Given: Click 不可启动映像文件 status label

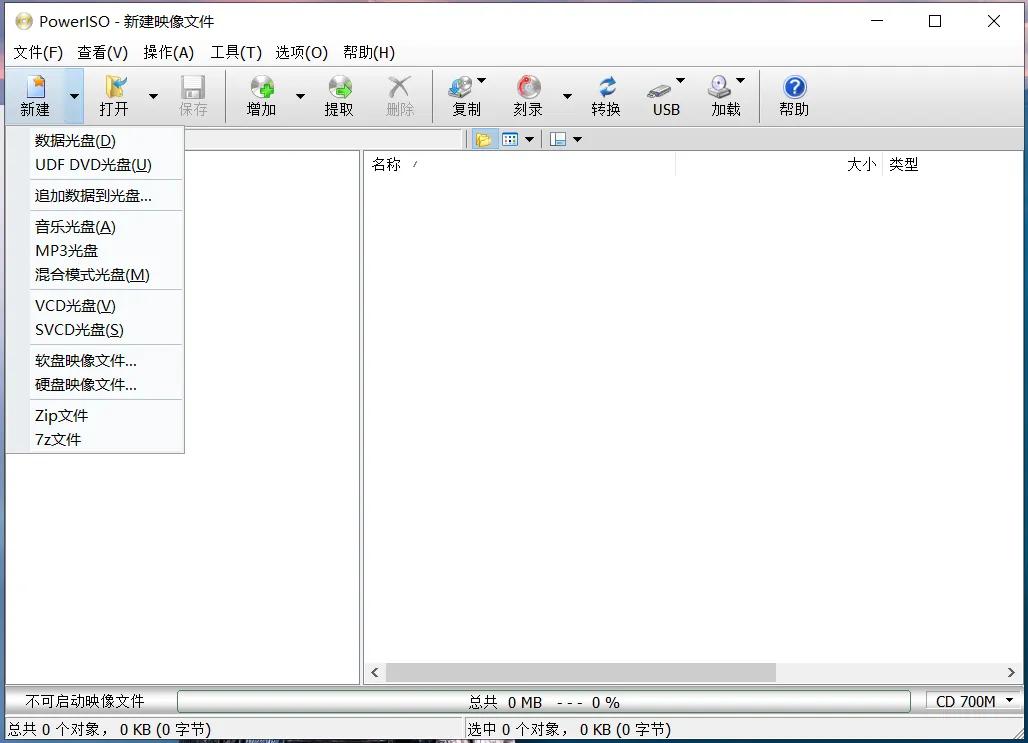Looking at the screenshot, I should click(85, 702).
